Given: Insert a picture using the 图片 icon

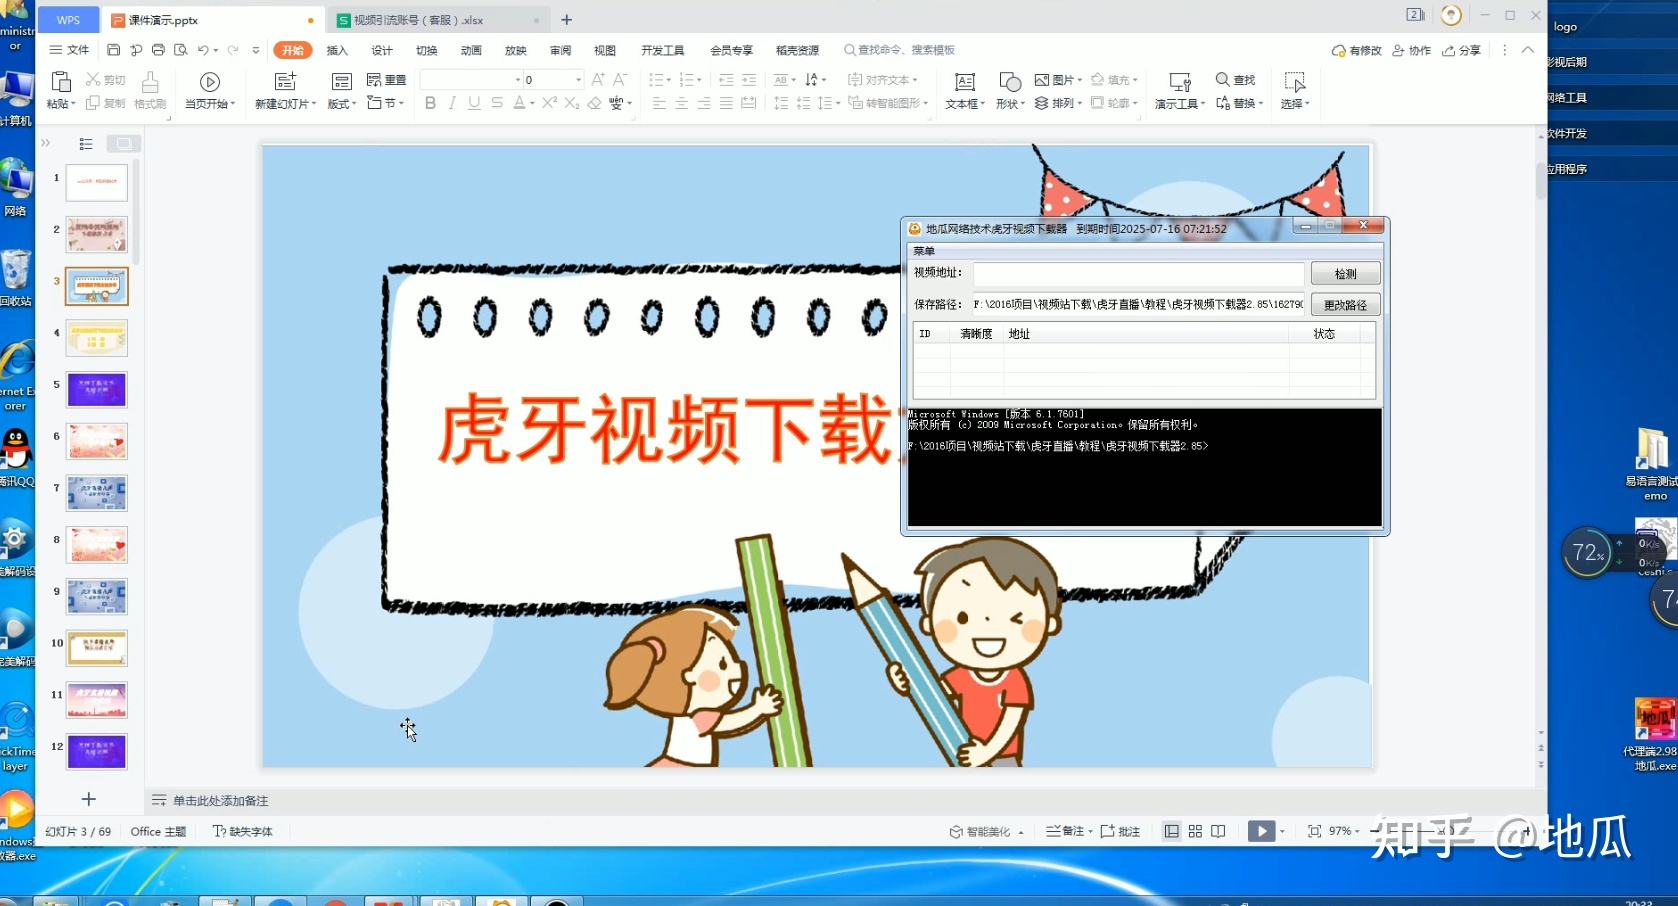Looking at the screenshot, I should click(x=1057, y=80).
